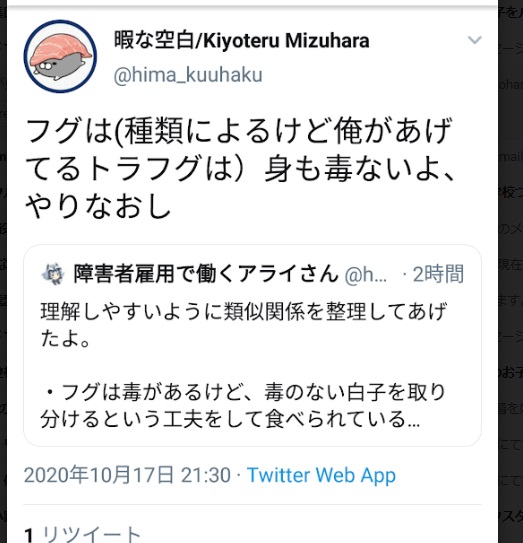
Task: Click the quoted tweet's small avatar icon
Action: [x=53, y=274]
